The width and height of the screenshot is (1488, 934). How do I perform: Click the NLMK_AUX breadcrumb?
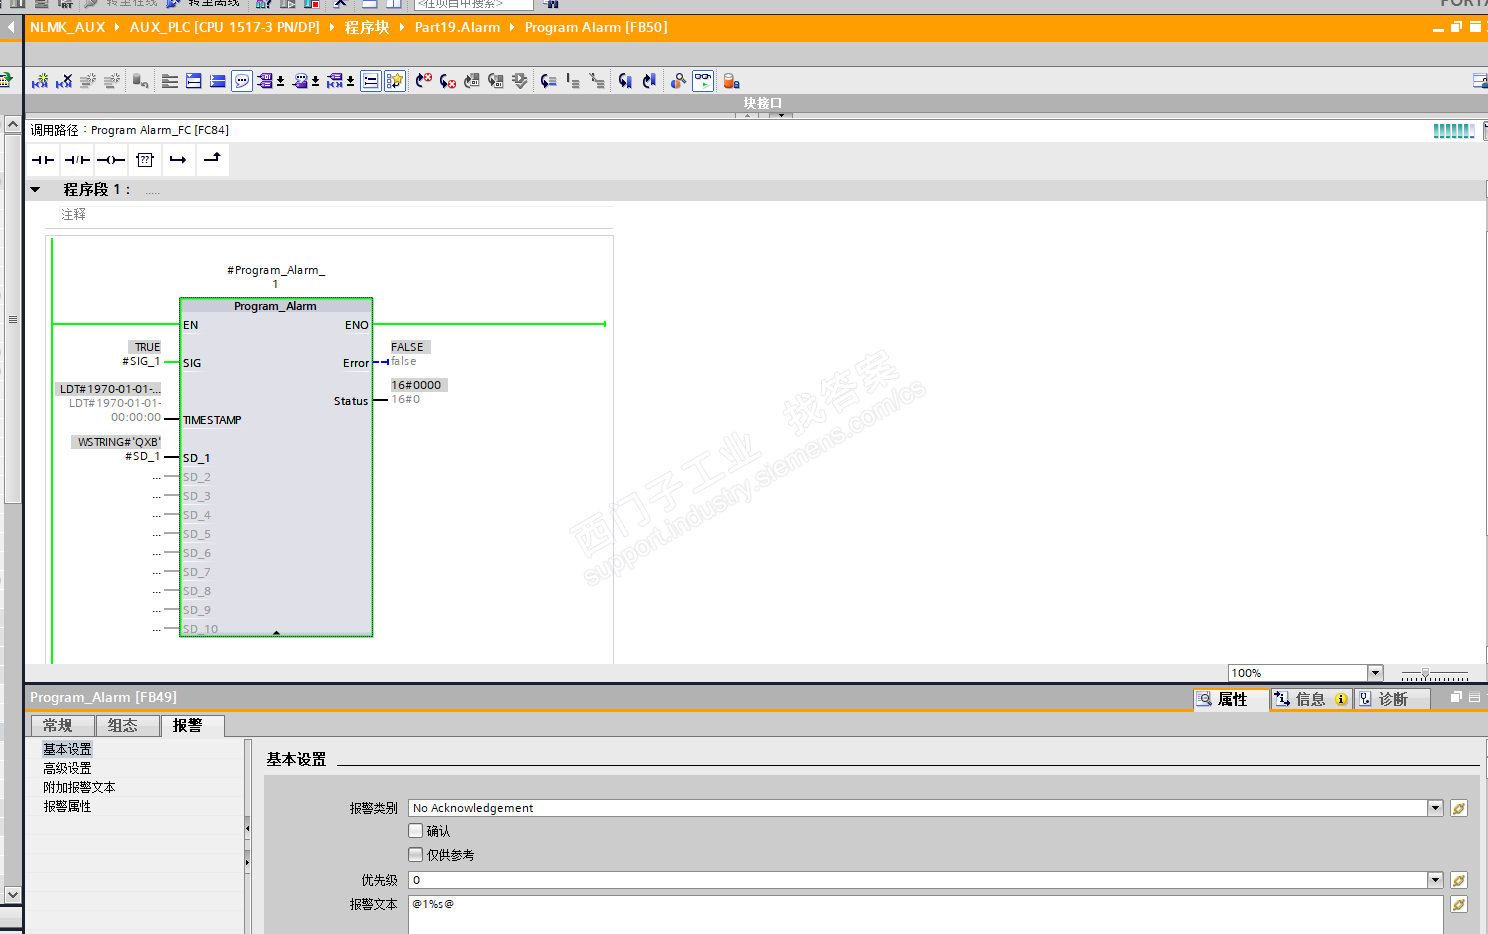coord(68,27)
